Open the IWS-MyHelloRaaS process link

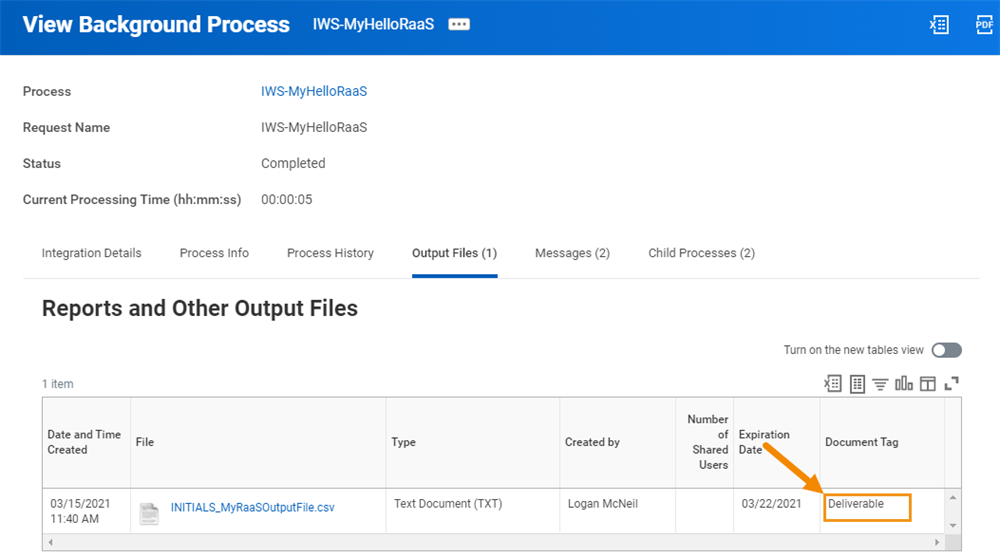314,91
